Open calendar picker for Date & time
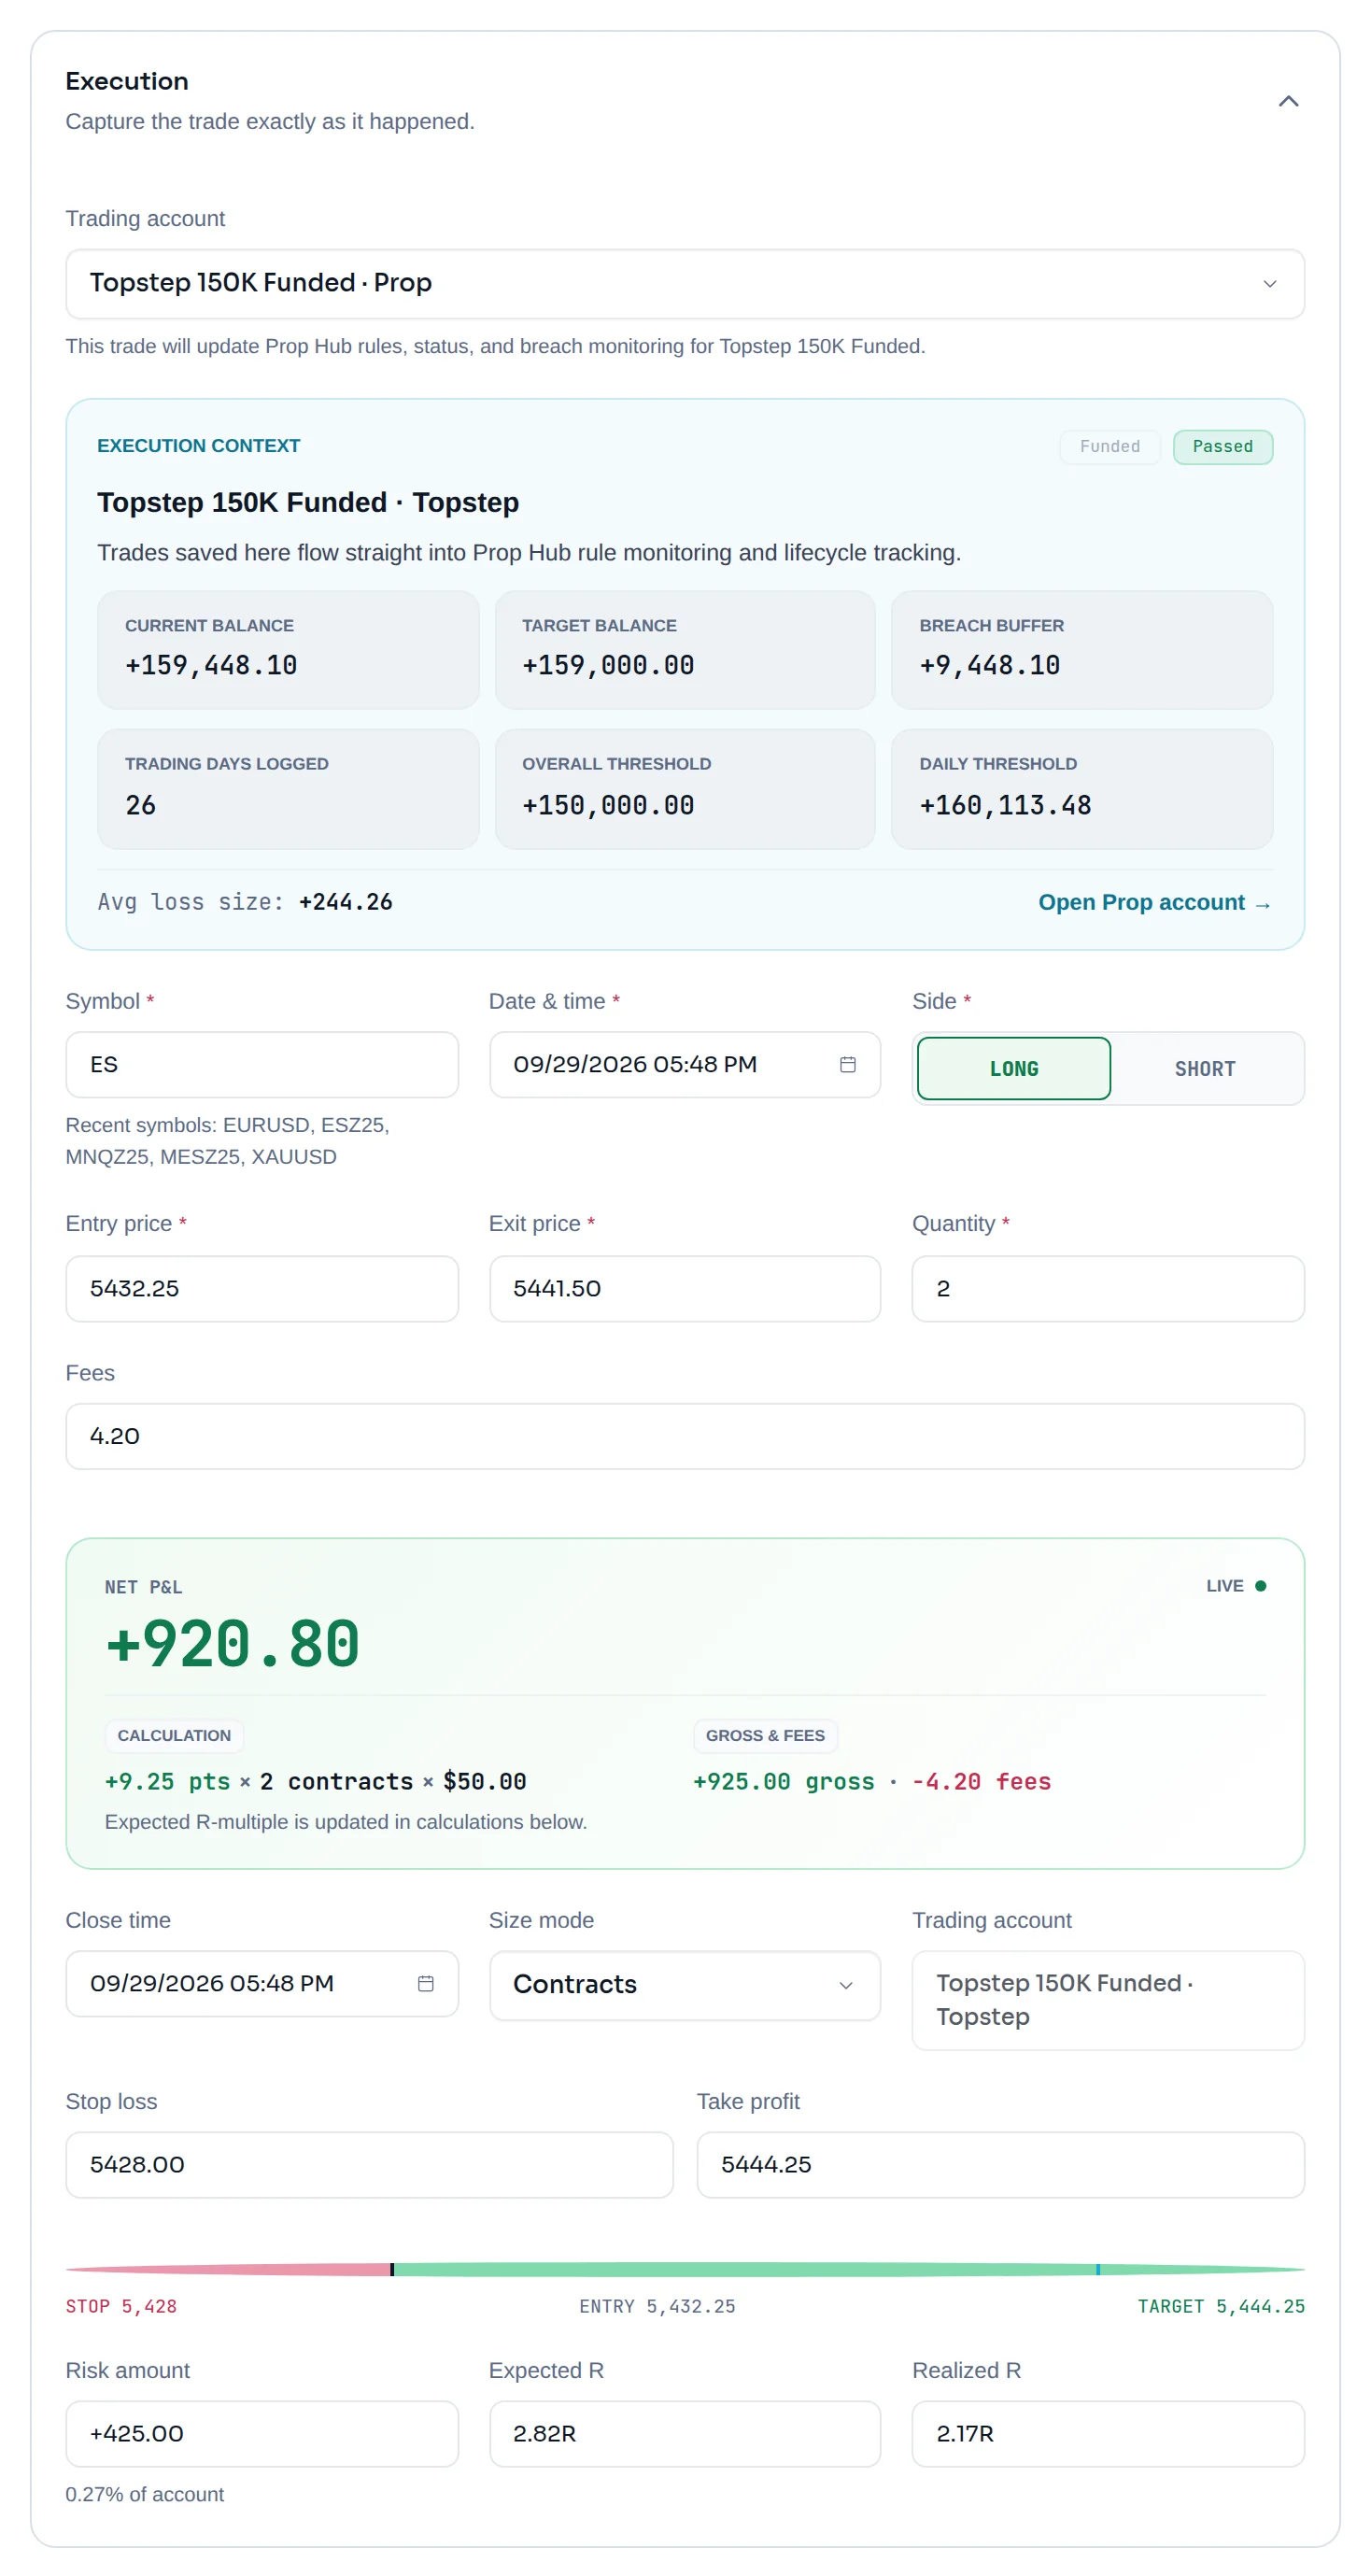The image size is (1371, 2576). coord(847,1064)
